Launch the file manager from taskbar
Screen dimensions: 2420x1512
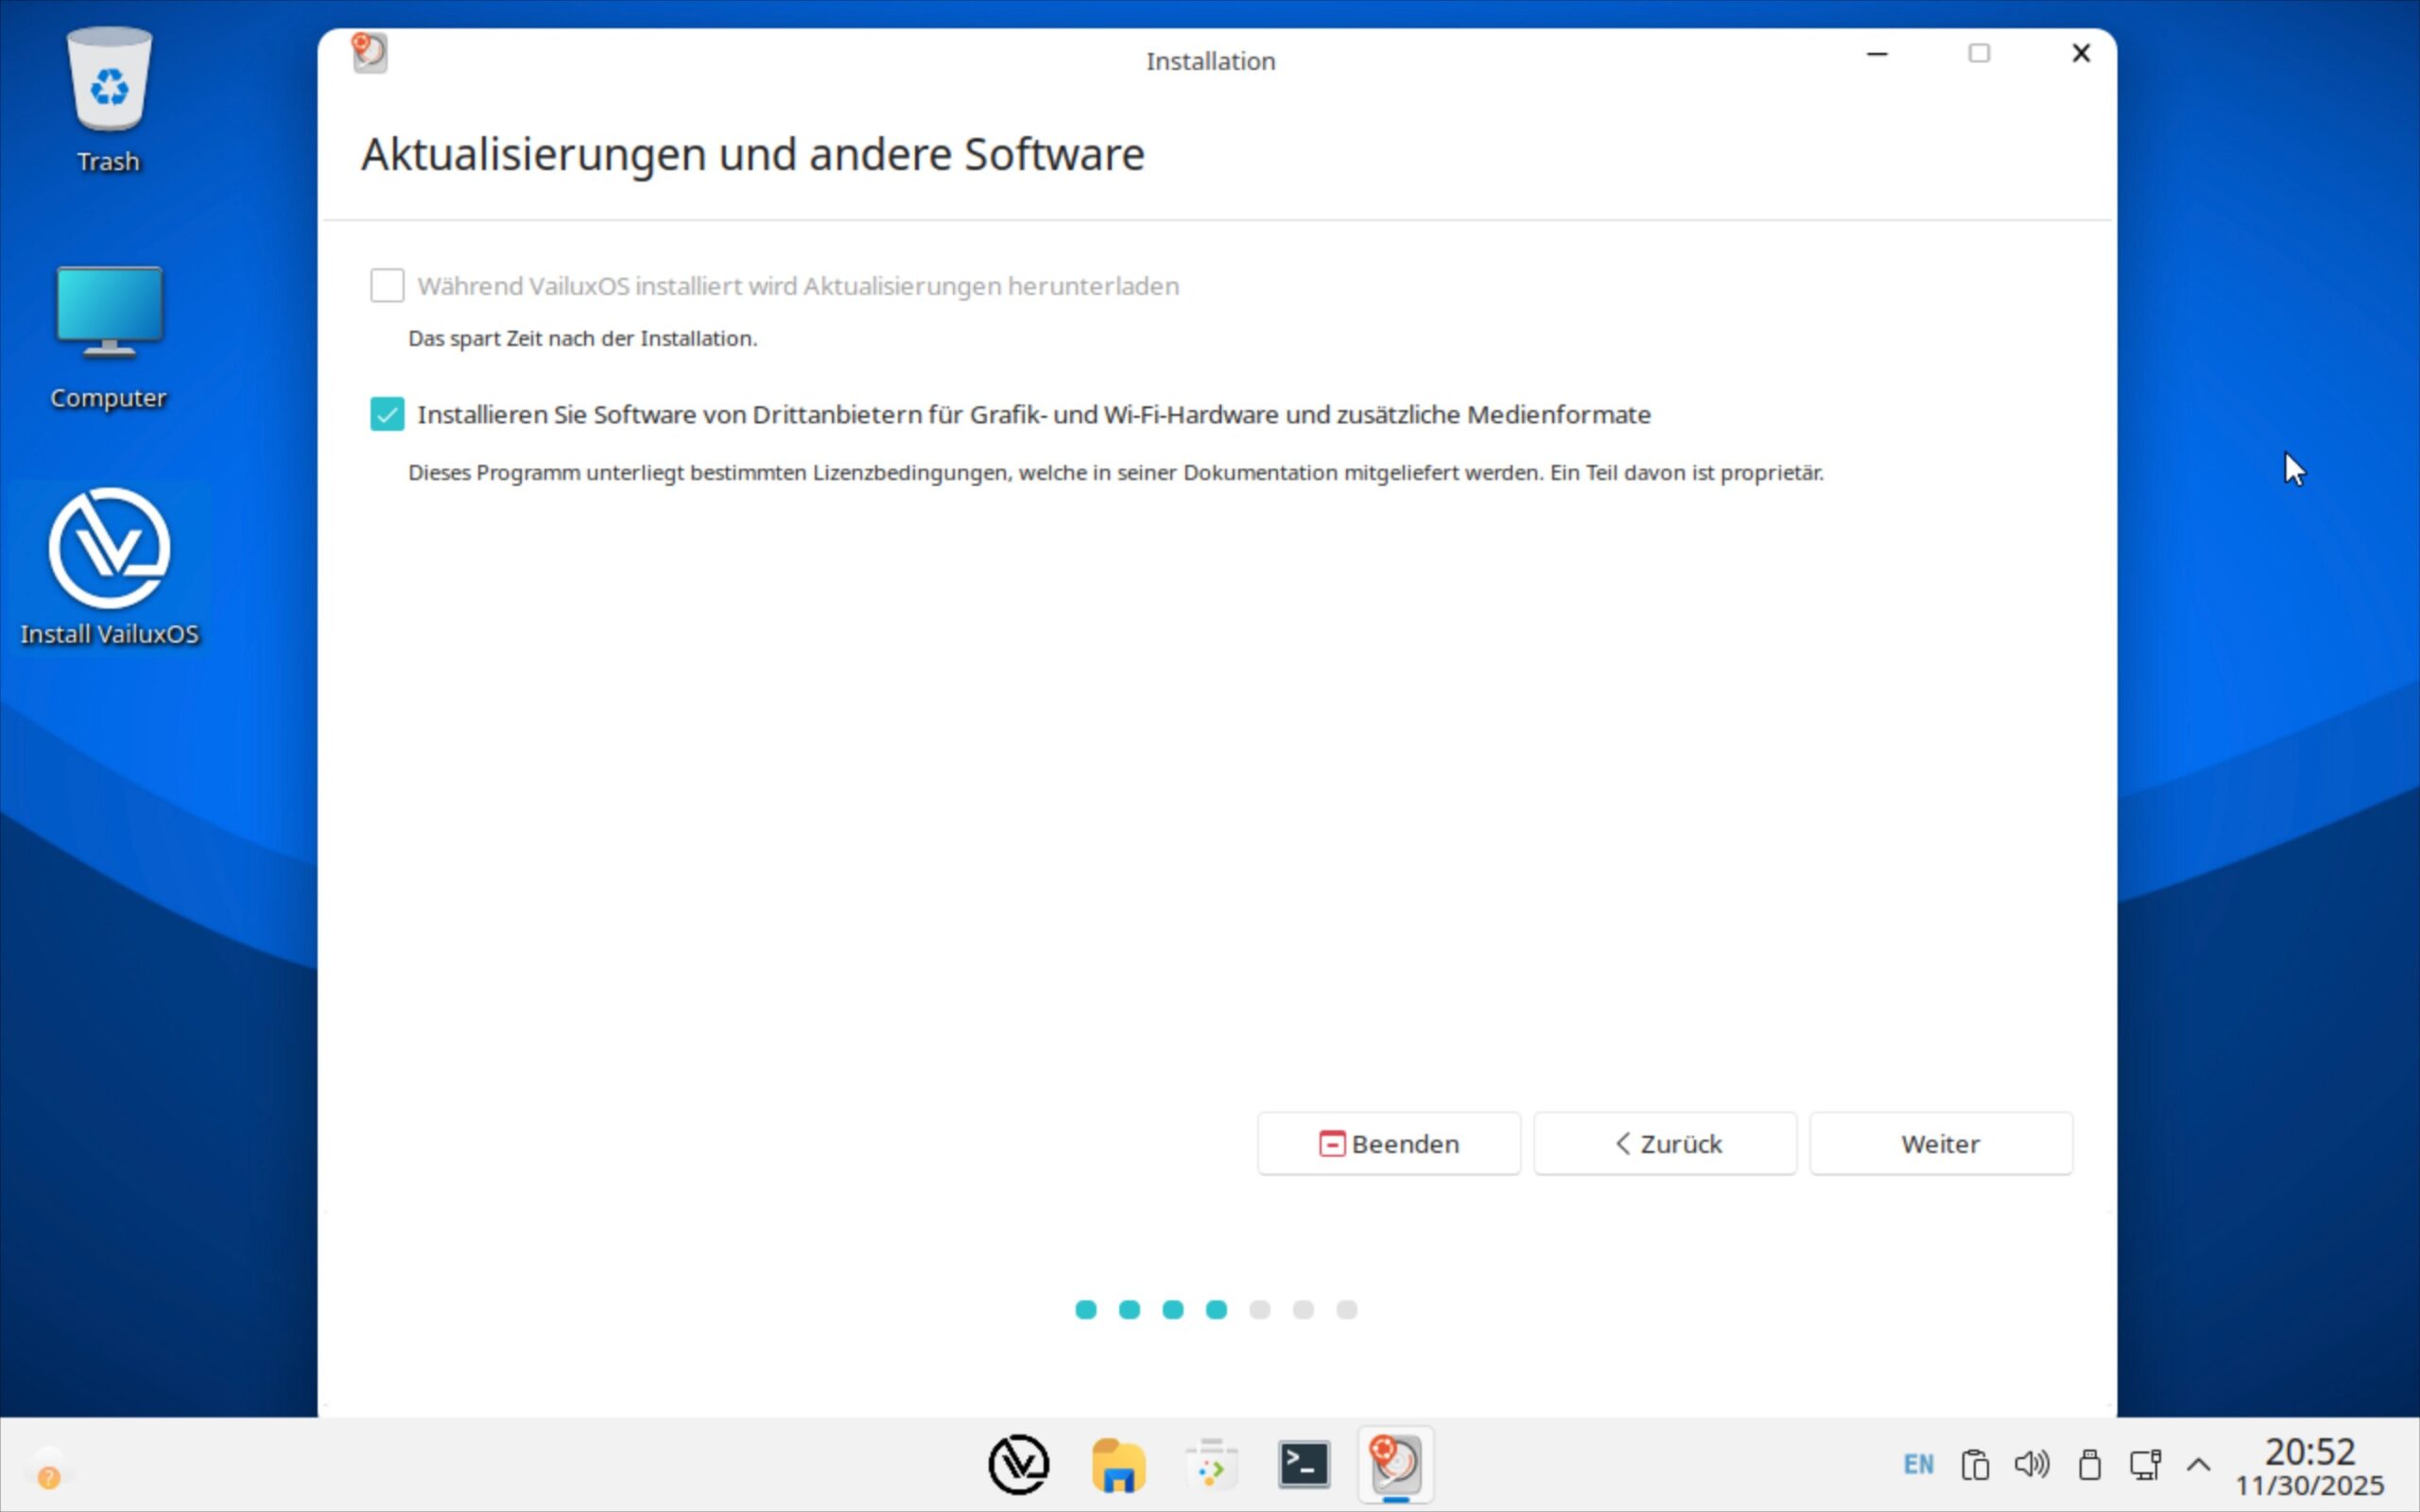tap(1117, 1465)
